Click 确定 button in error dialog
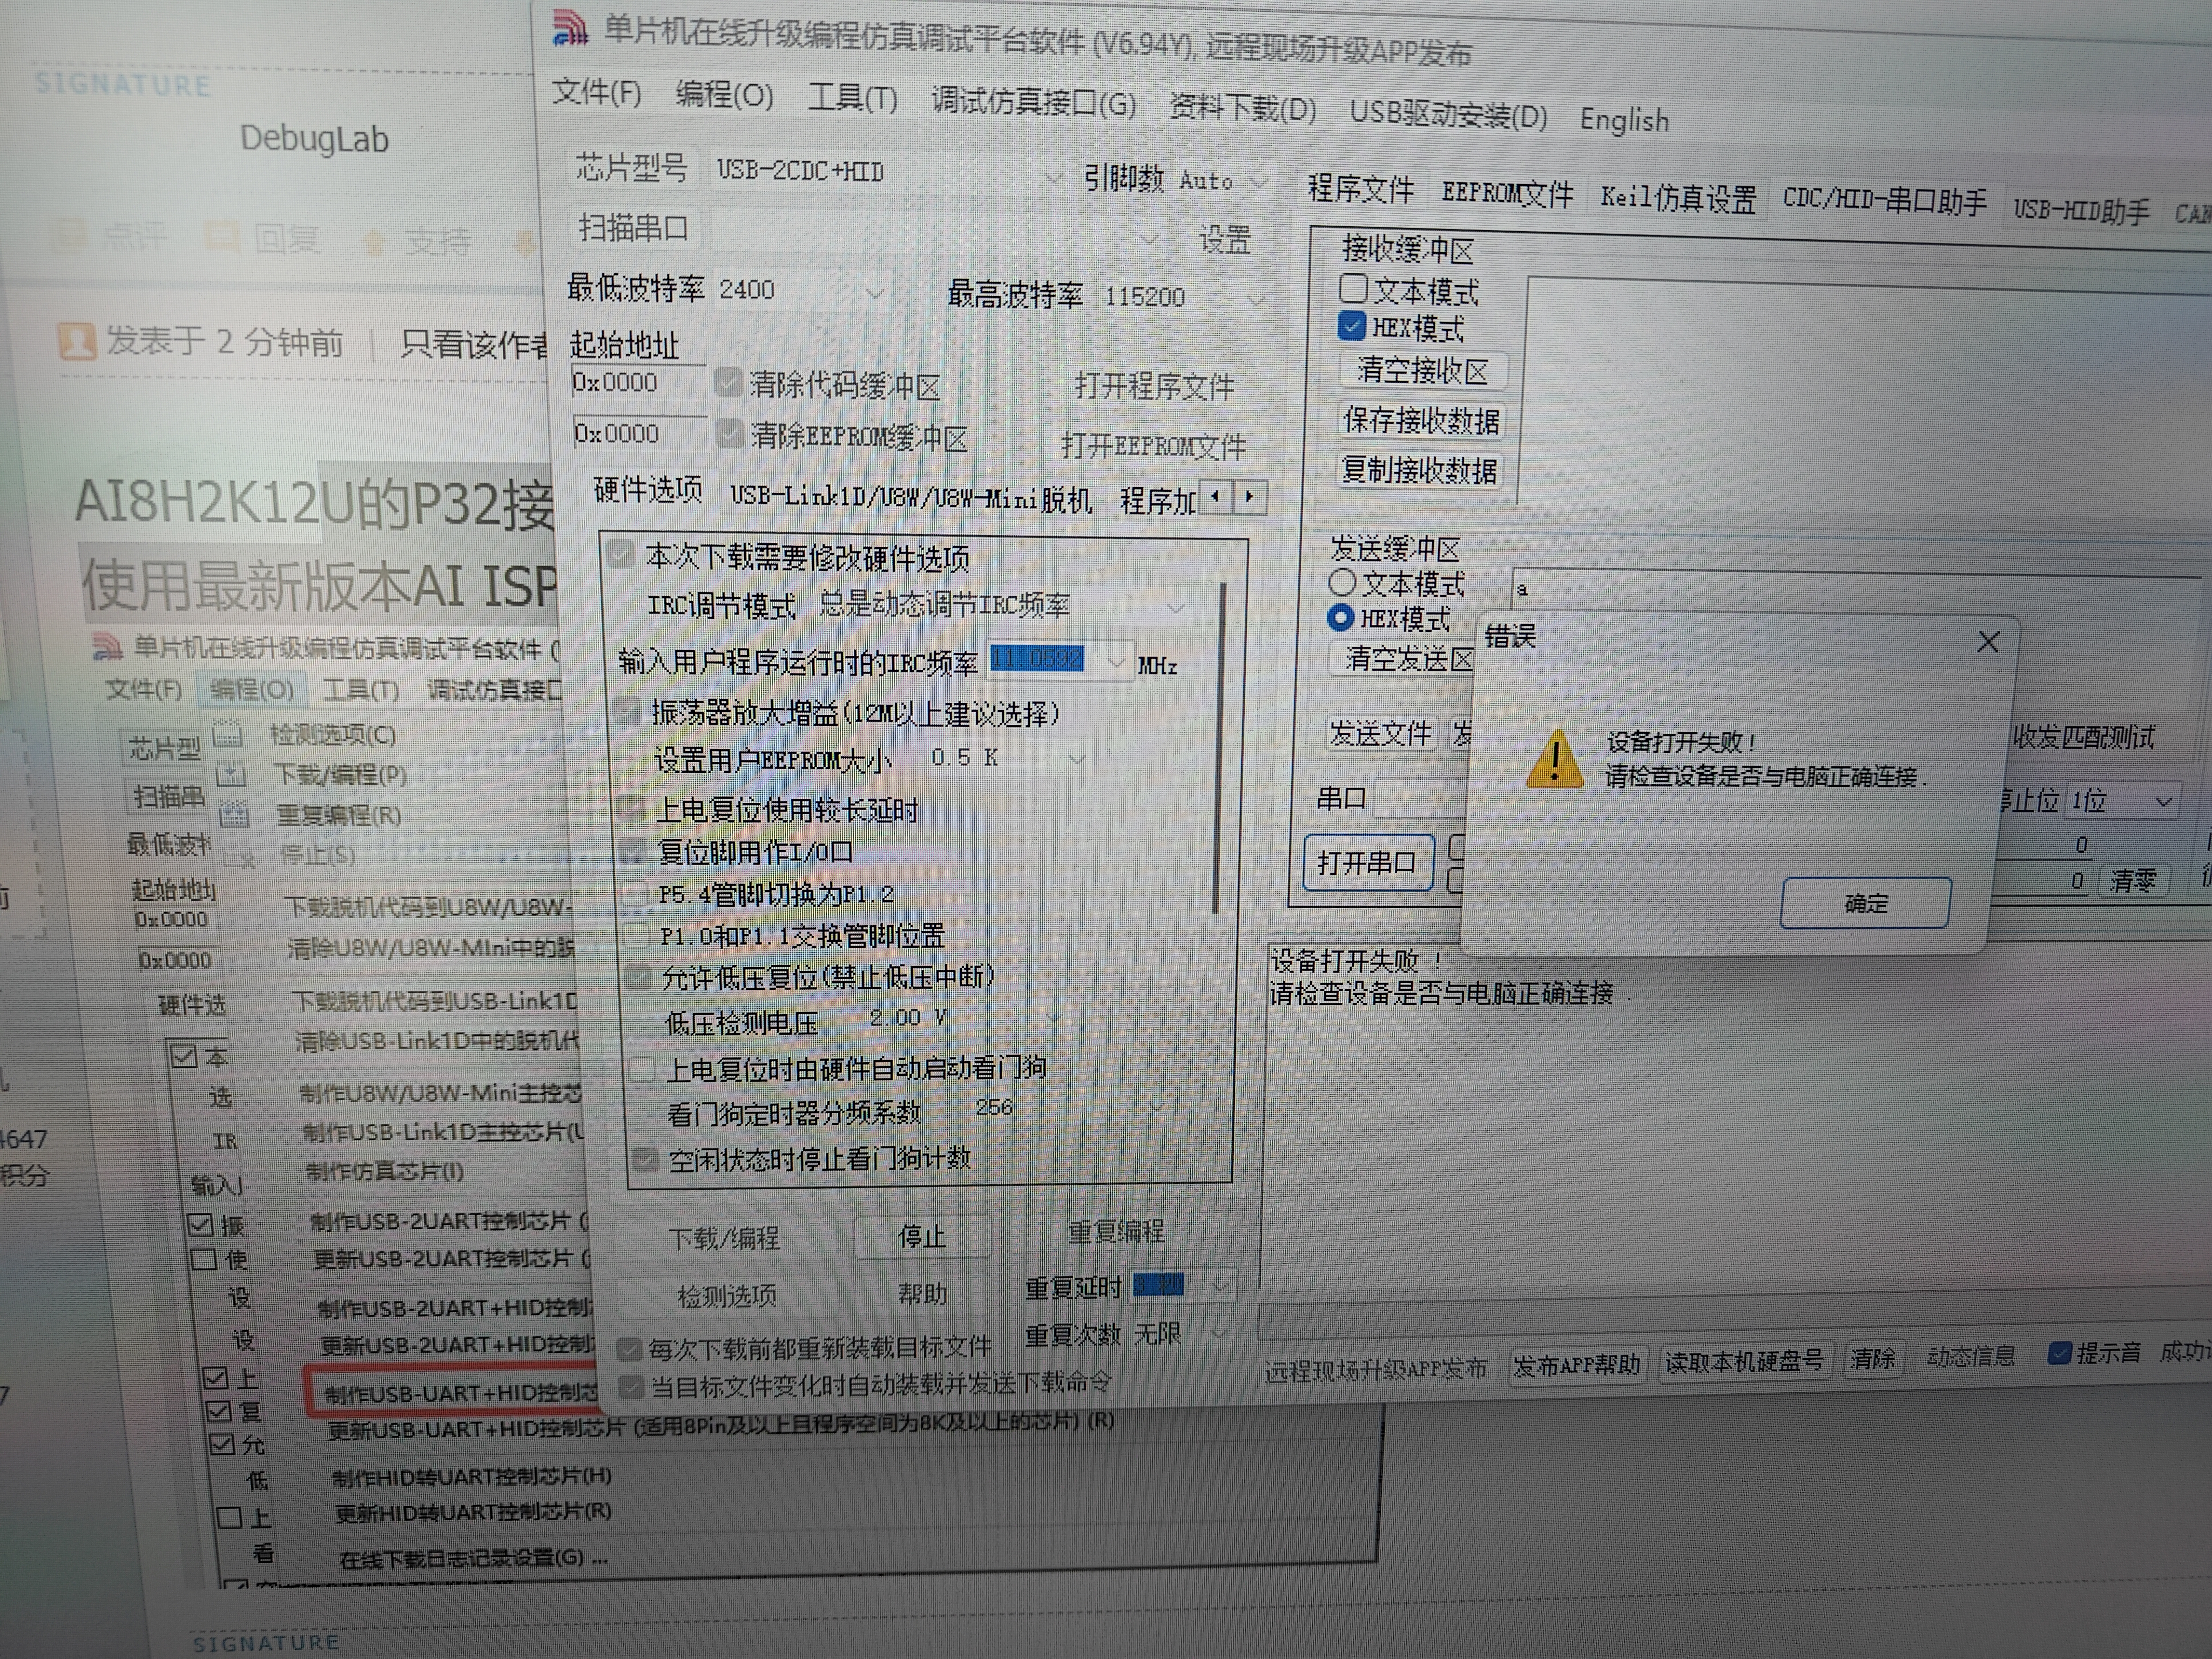The width and height of the screenshot is (2212, 1659). pyautogui.click(x=1865, y=903)
